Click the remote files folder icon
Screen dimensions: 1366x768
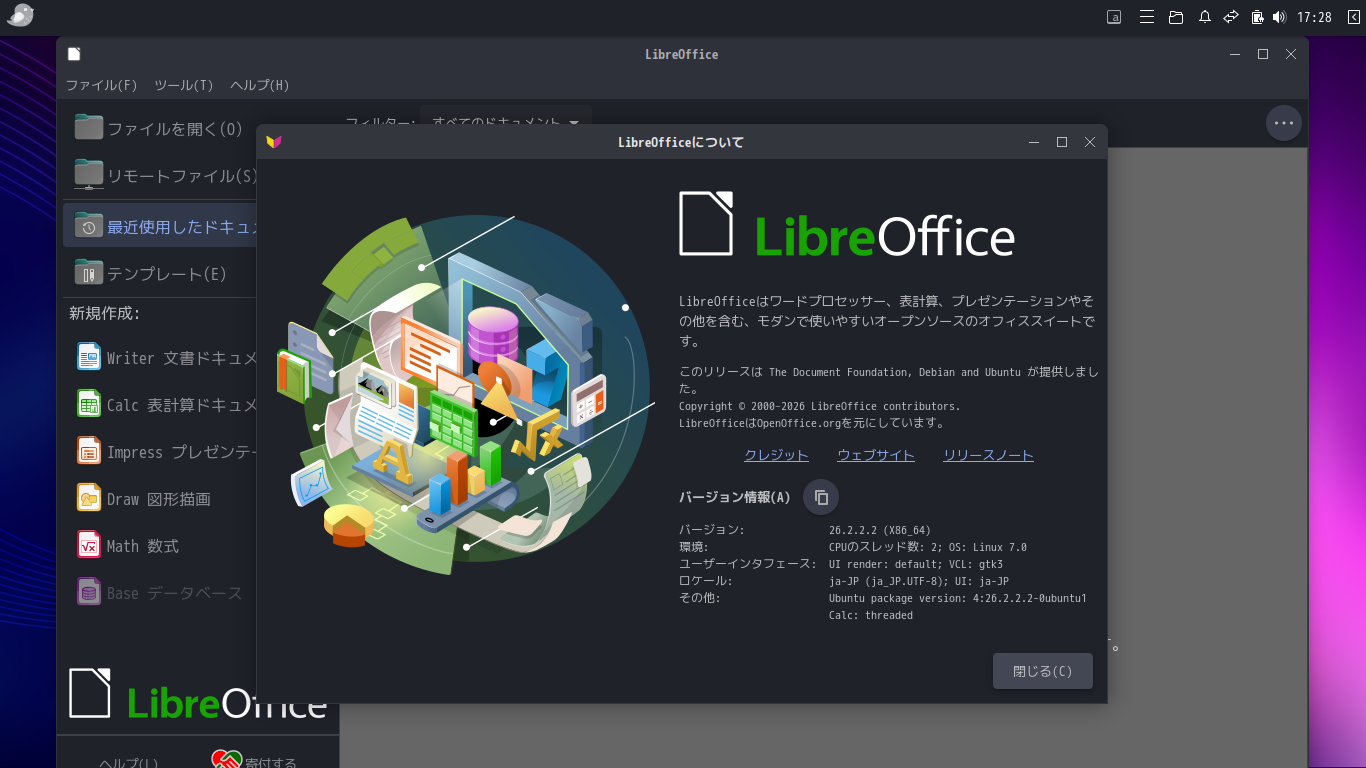click(89, 175)
